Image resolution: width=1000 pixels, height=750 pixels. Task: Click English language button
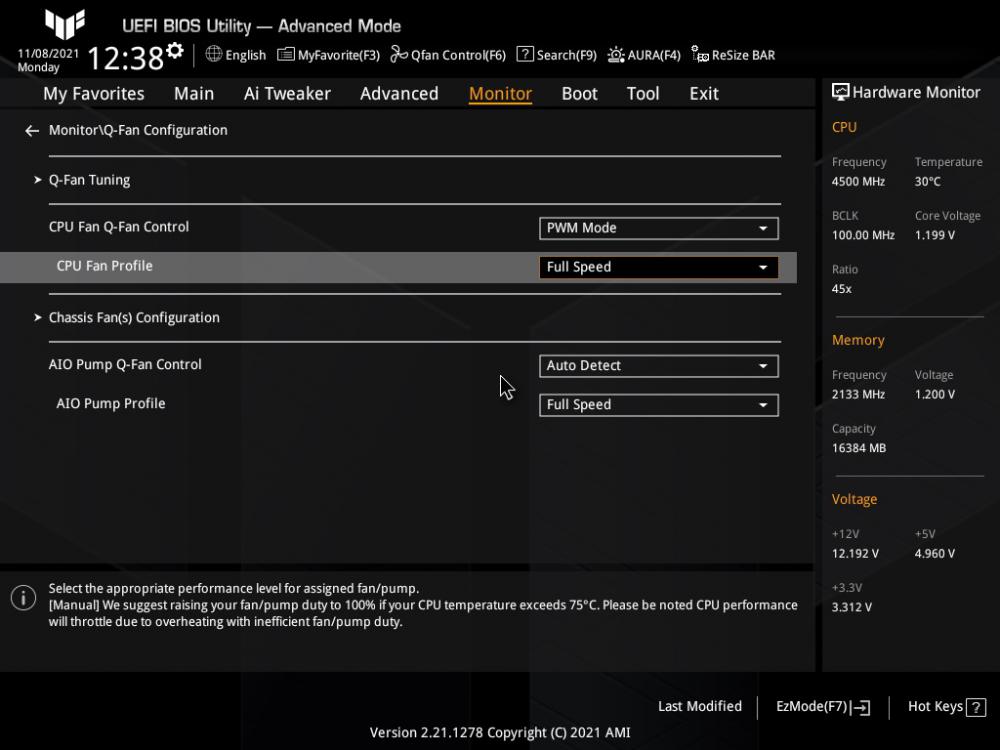pyautogui.click(x=236, y=55)
